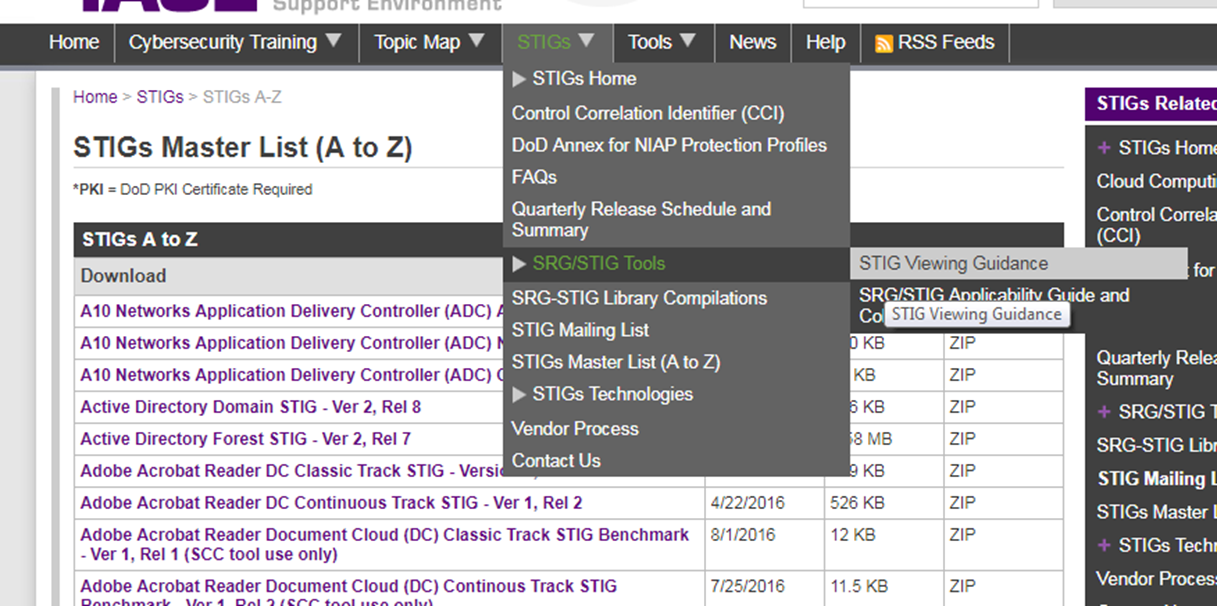Choose STIG Viewing Guidance submenu item
This screenshot has width=1217, height=606.
pos(953,264)
